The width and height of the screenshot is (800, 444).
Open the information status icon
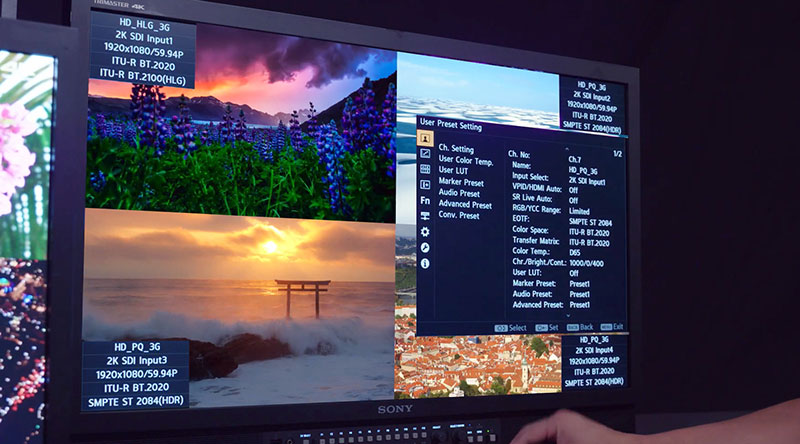tap(425, 263)
